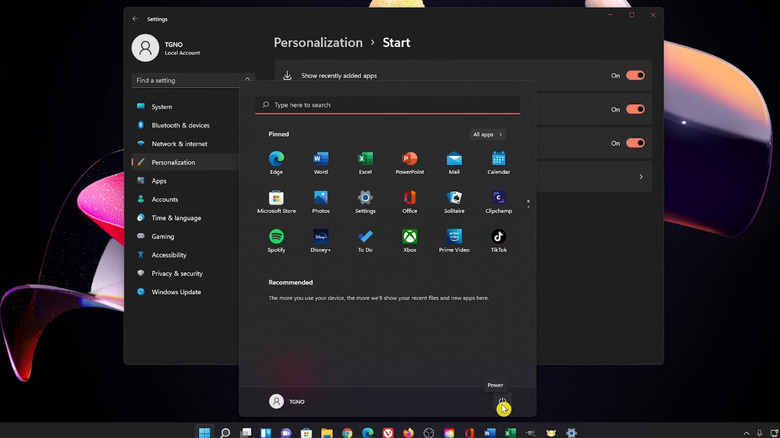Image resolution: width=780 pixels, height=438 pixels.
Task: Select Bluetooth & devices in the sidebar
Action: 180,125
